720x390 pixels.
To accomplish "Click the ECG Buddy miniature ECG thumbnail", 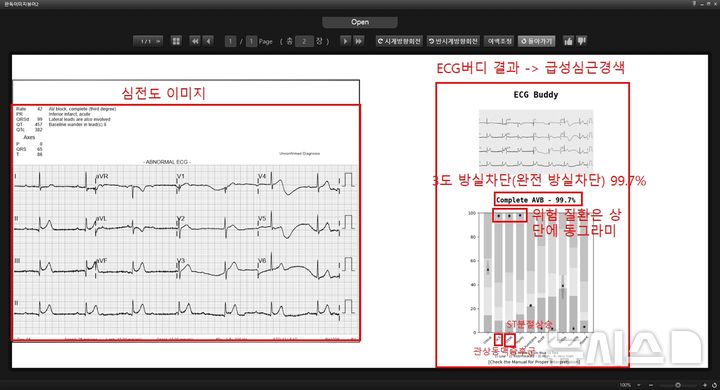I will [x=536, y=140].
